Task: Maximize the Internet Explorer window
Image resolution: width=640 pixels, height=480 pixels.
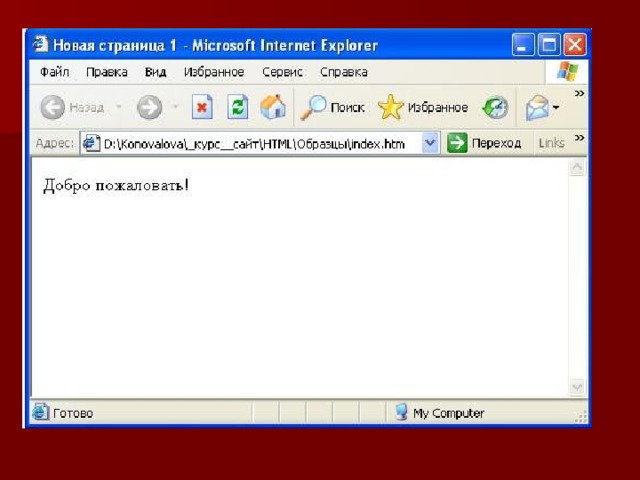Action: point(549,44)
